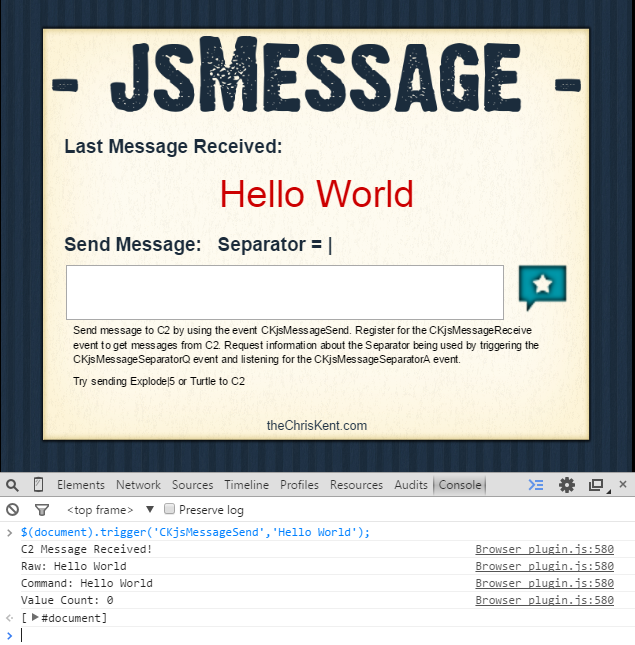
Task: Open DevTools settings gear icon
Action: click(567, 485)
